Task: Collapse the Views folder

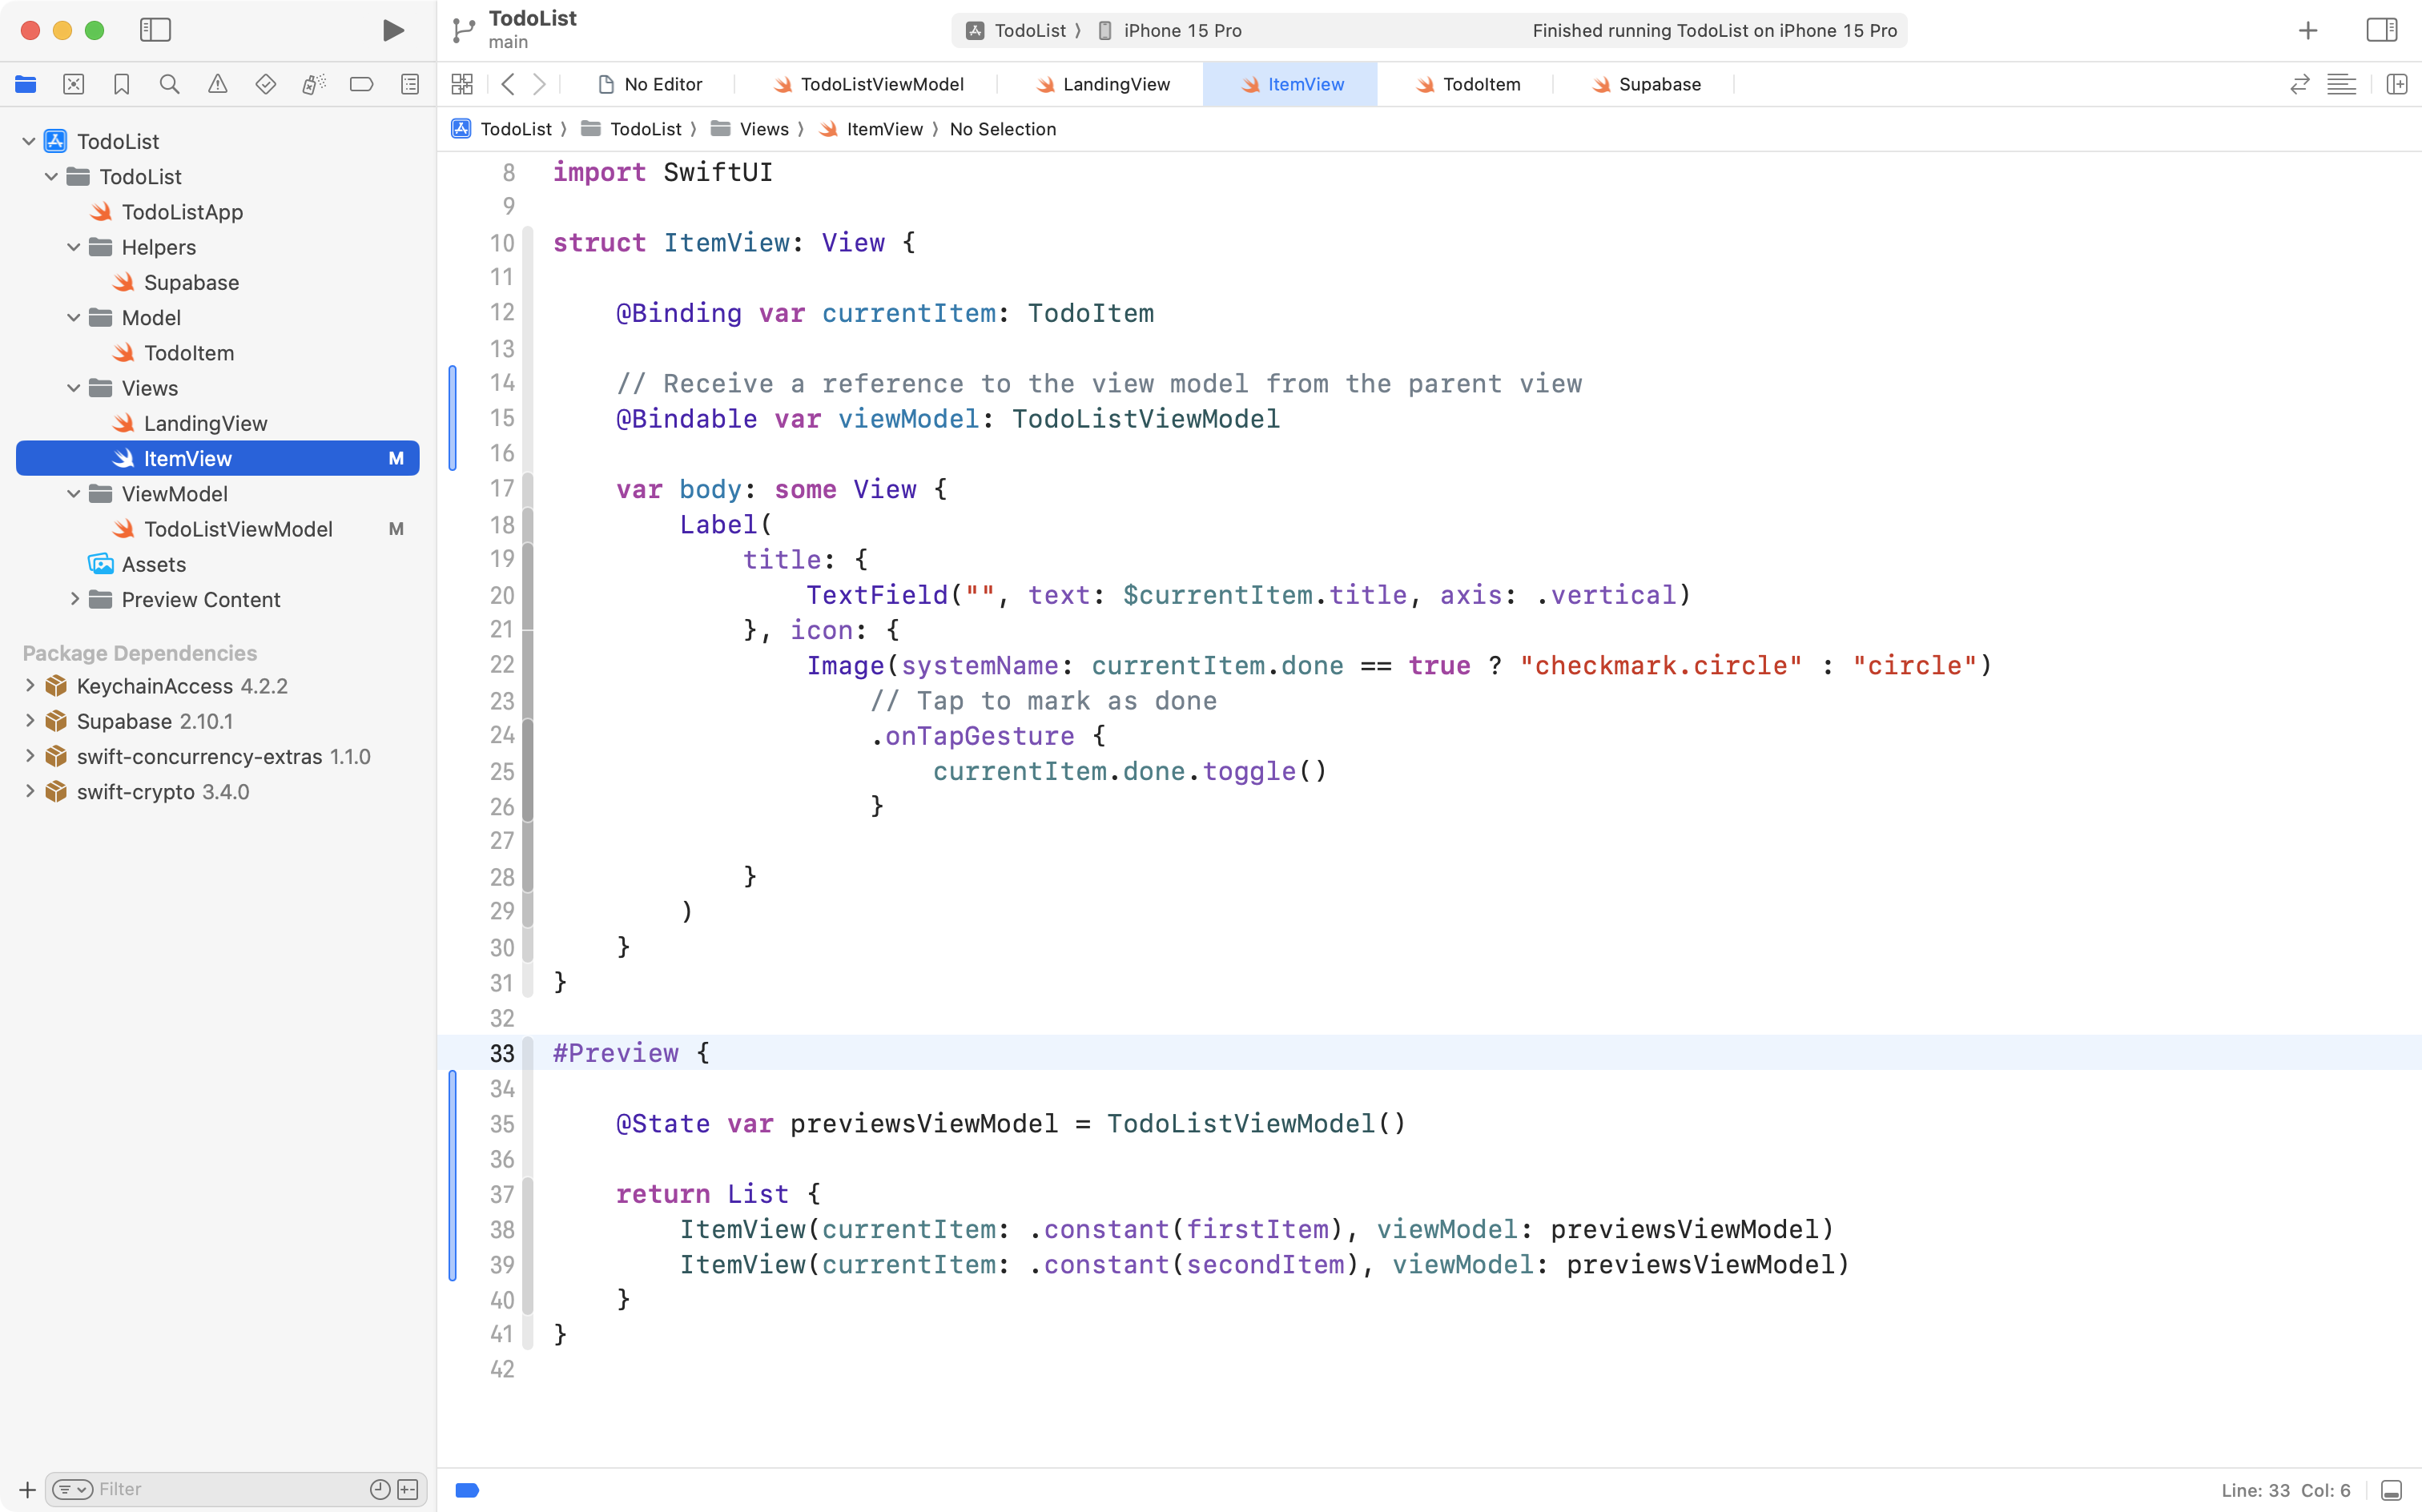Action: (x=72, y=388)
